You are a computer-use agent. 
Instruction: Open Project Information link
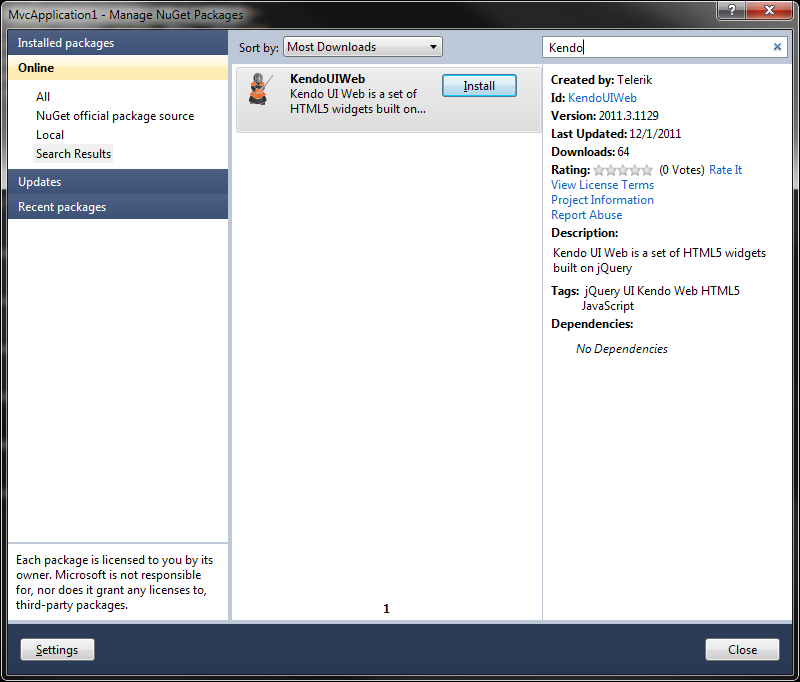[x=602, y=200]
